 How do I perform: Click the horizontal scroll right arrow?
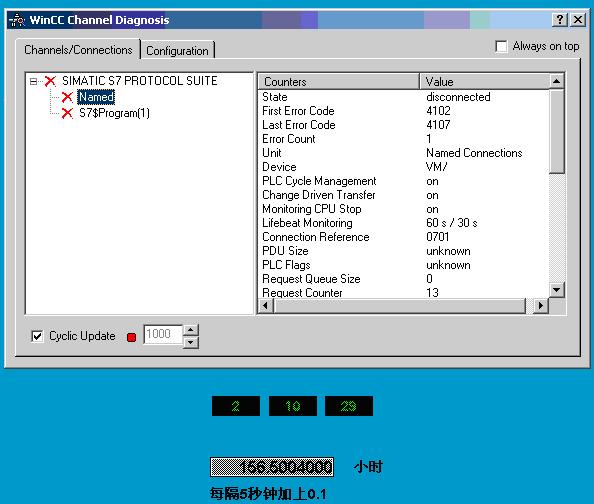pyautogui.click(x=541, y=305)
